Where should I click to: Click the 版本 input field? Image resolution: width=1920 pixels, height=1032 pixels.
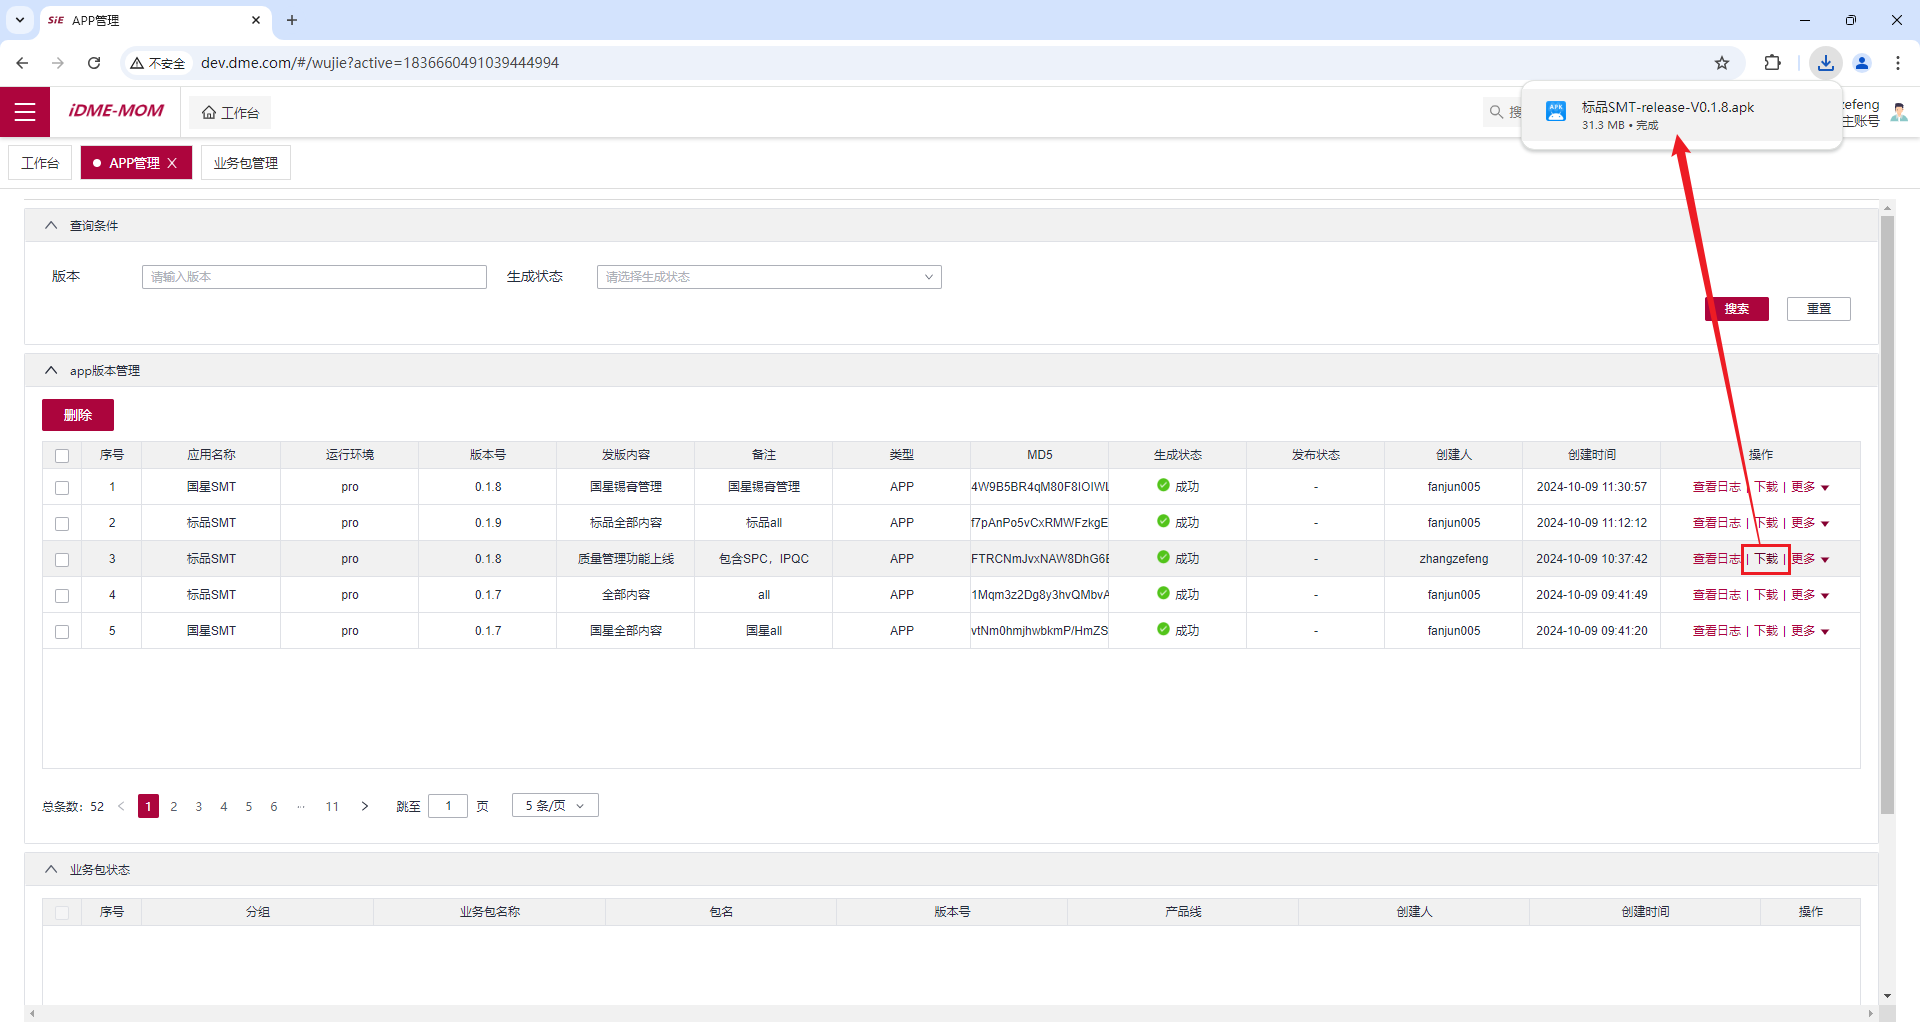[x=314, y=277]
